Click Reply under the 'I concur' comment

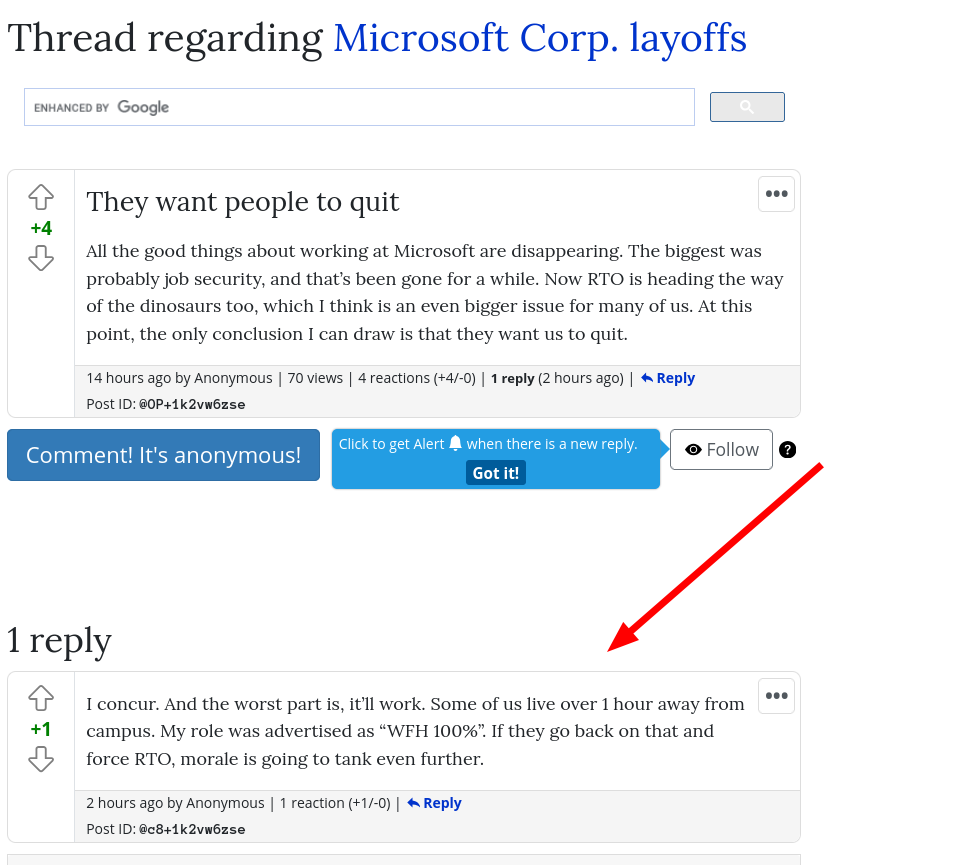434,803
